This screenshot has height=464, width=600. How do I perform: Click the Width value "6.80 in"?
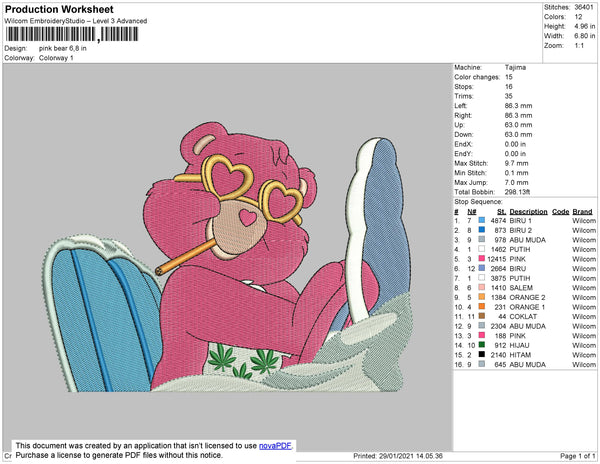pos(584,36)
